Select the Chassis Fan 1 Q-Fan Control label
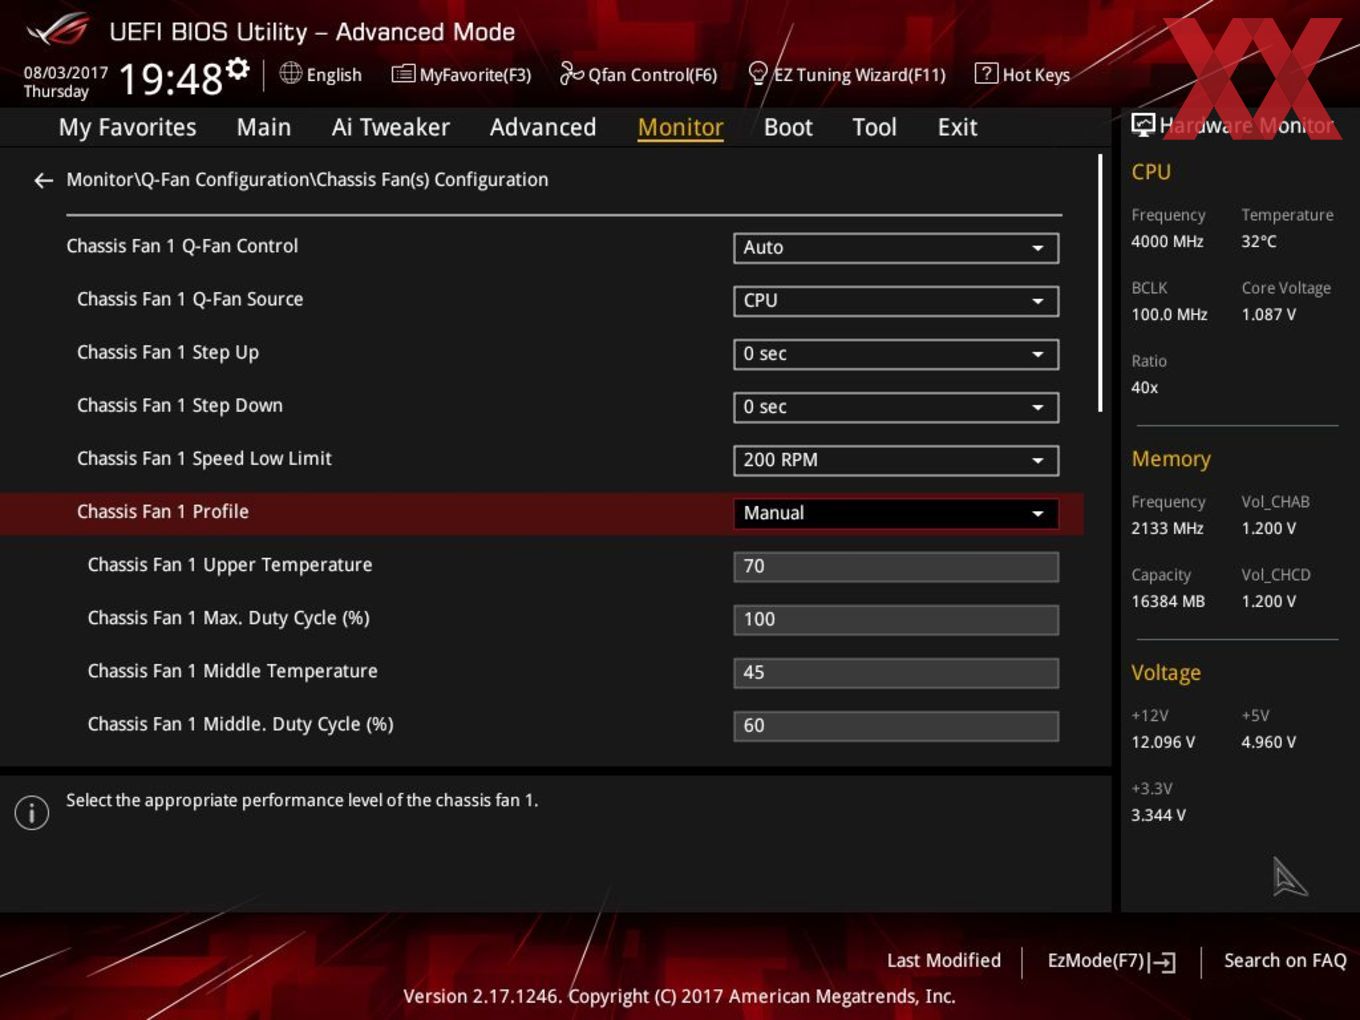The width and height of the screenshot is (1360, 1020). [x=182, y=246]
